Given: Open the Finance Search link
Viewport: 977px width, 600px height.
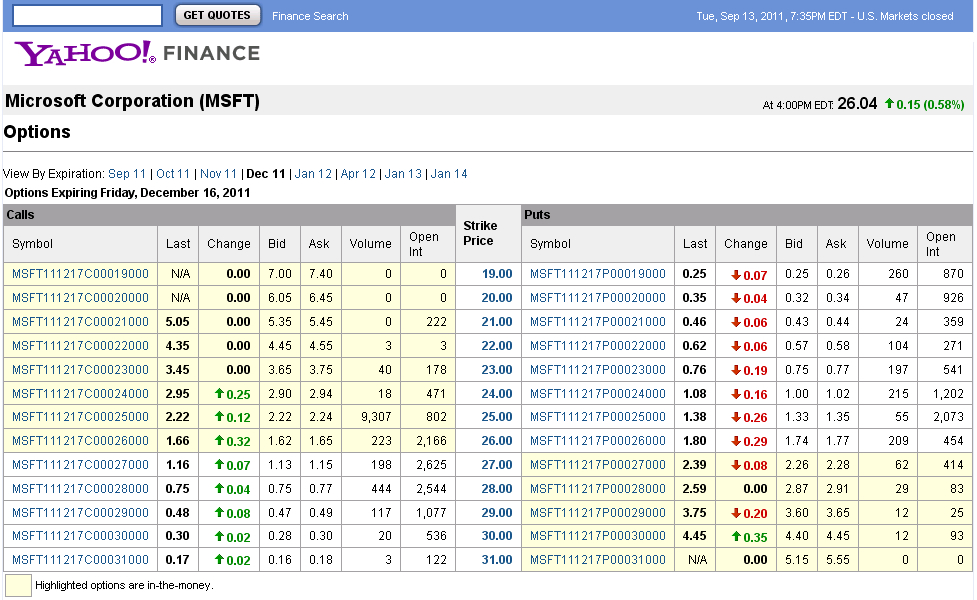Looking at the screenshot, I should [x=310, y=16].
